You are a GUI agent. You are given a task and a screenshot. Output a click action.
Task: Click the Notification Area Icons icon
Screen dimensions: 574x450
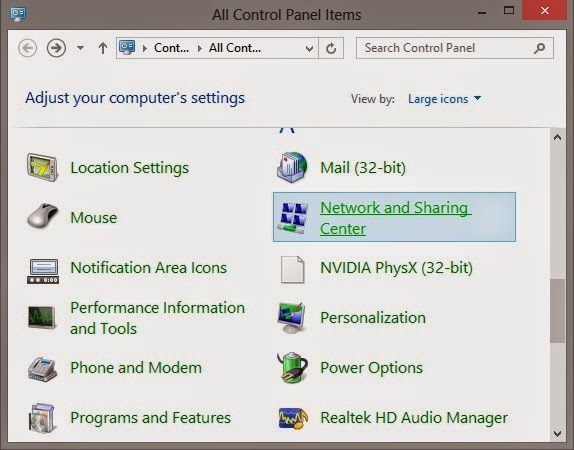(43, 271)
